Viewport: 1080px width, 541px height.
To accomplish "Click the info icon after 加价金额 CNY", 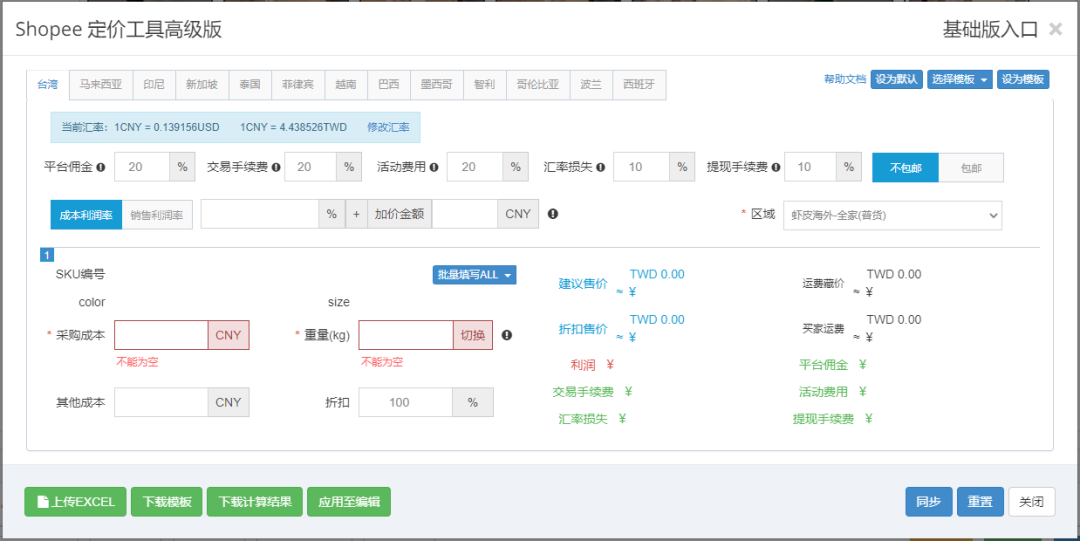I will (x=553, y=214).
